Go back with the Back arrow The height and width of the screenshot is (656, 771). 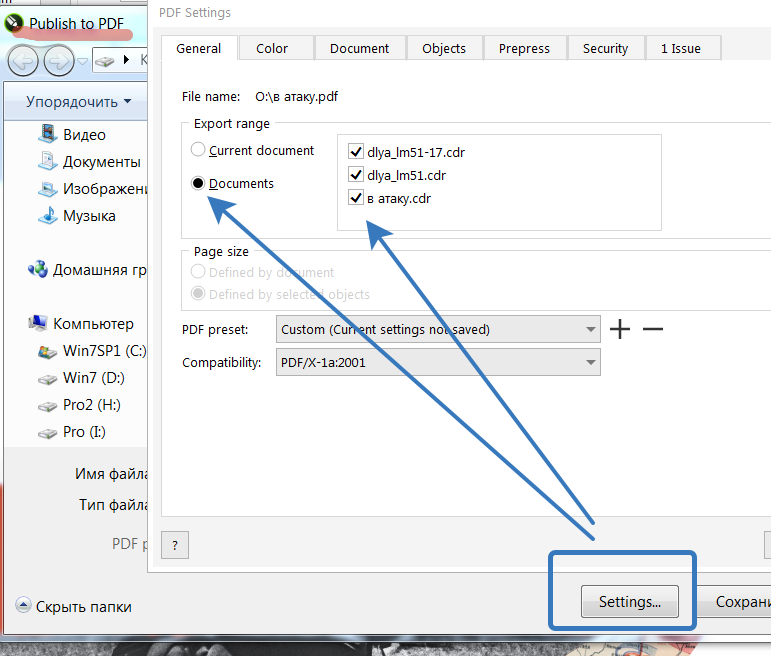point(23,61)
